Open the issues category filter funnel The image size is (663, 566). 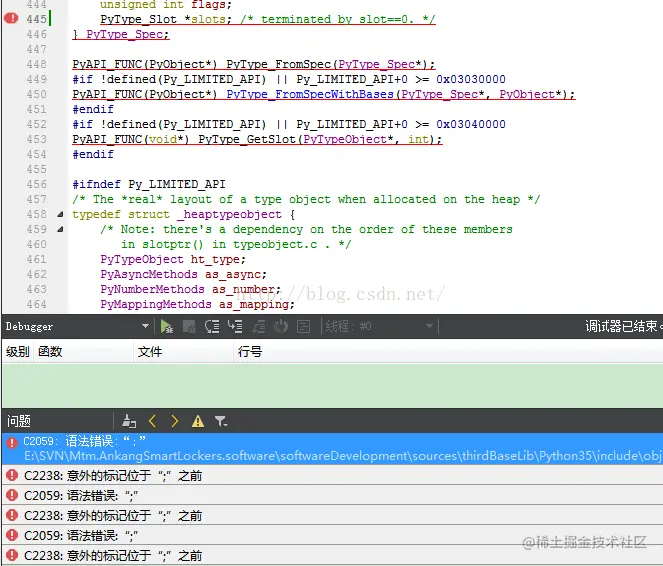(x=221, y=421)
